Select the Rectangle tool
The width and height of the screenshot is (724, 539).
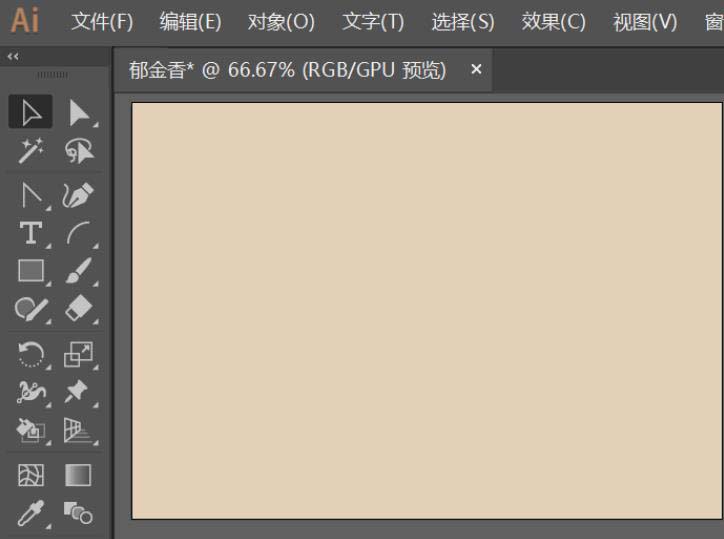coord(31,271)
